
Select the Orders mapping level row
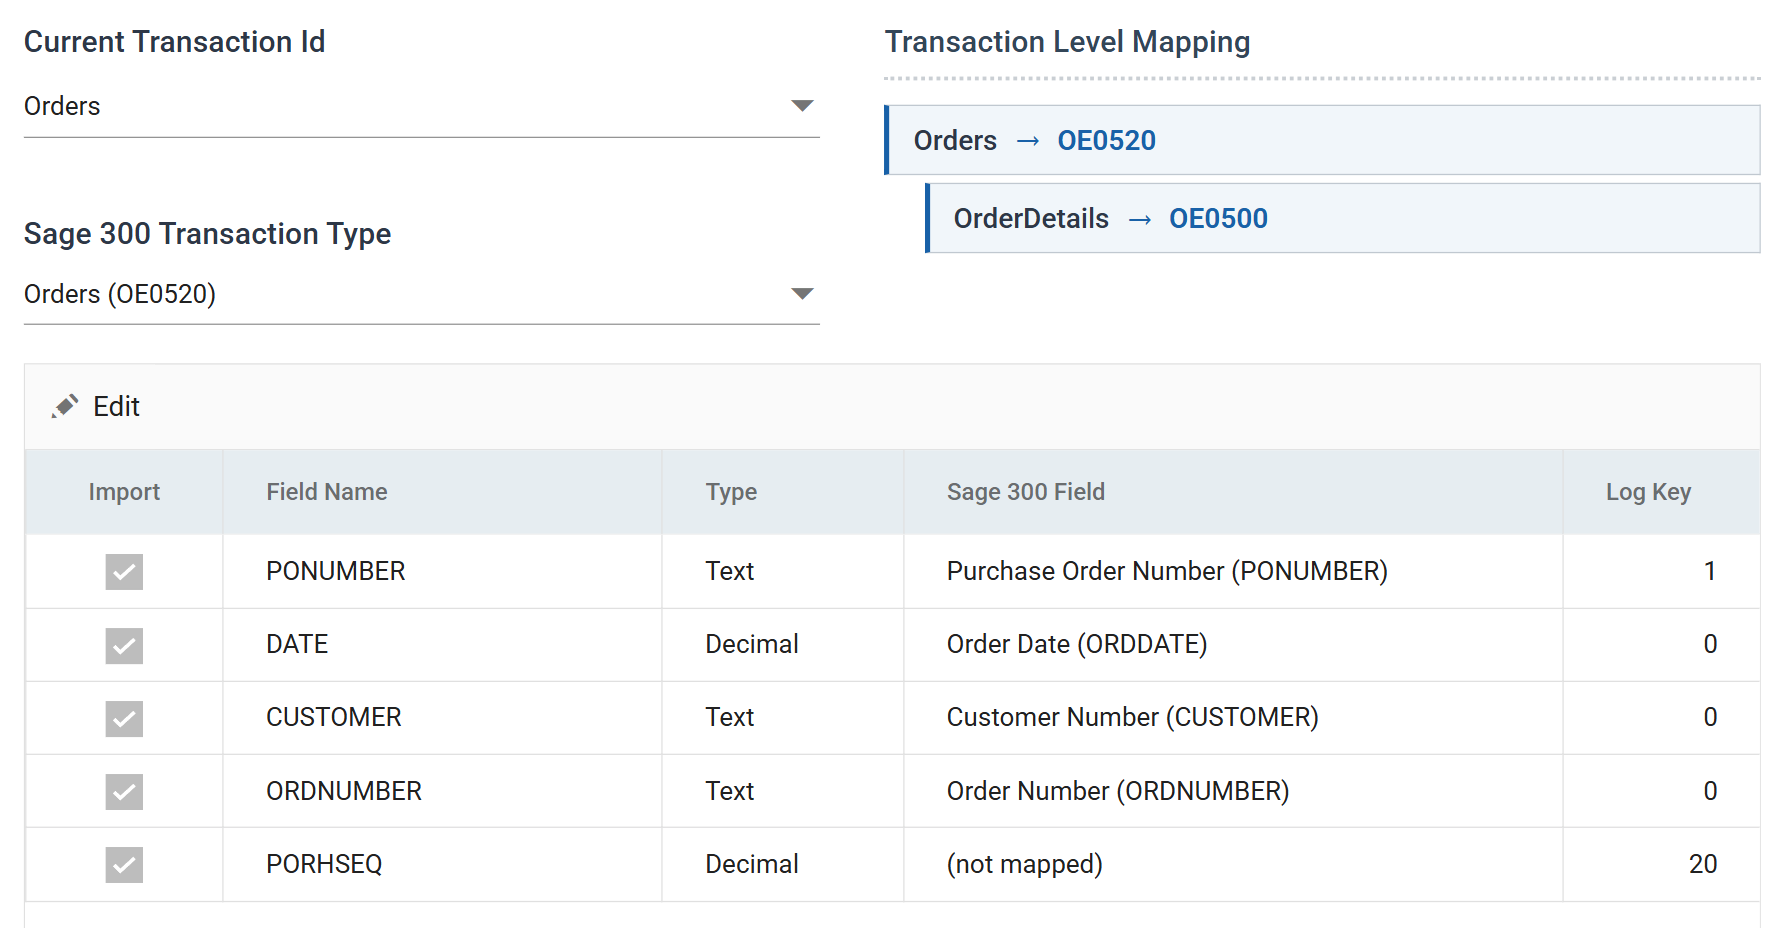1322,140
